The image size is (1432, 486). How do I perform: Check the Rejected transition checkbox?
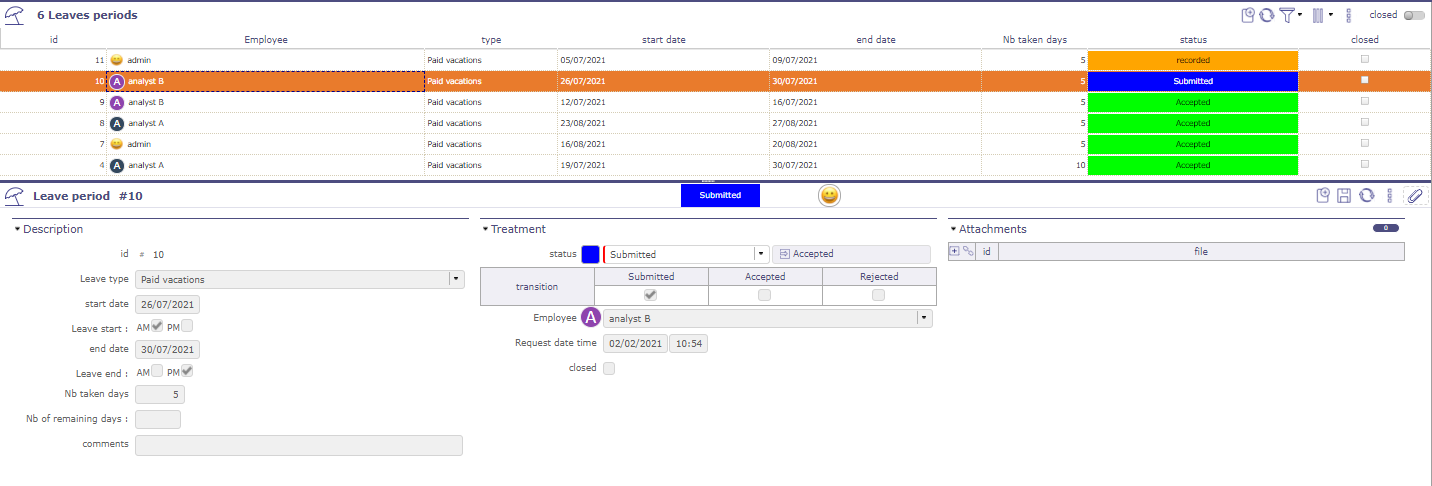[x=879, y=295]
